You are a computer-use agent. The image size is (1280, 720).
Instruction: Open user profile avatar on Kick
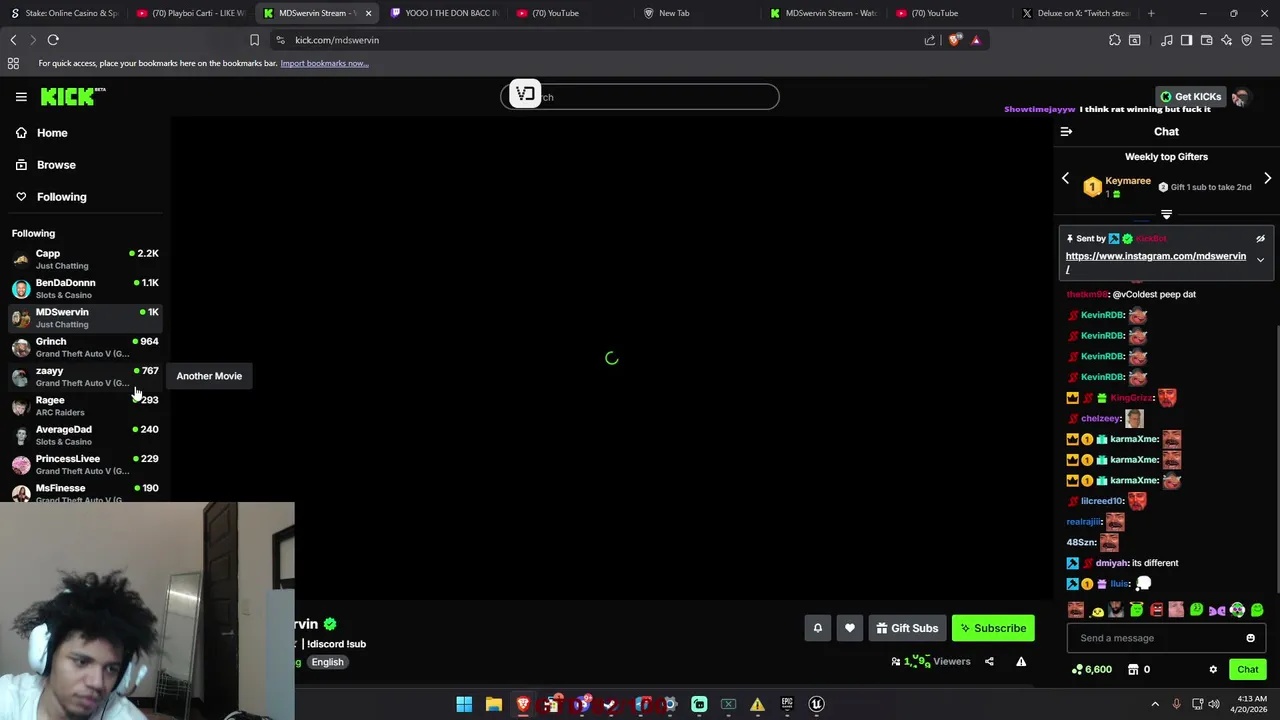1240,97
